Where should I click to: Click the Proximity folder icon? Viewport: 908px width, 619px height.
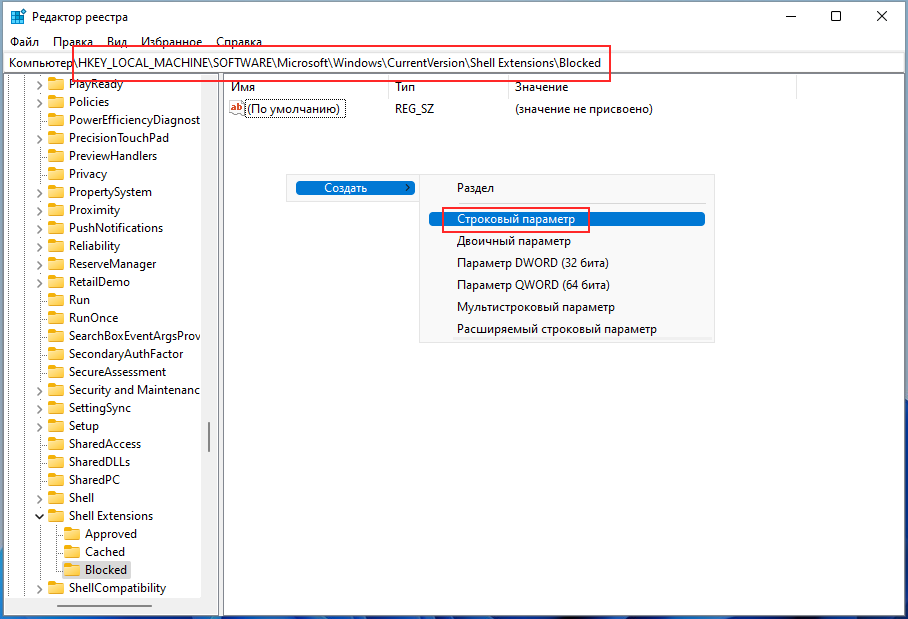click(x=56, y=210)
